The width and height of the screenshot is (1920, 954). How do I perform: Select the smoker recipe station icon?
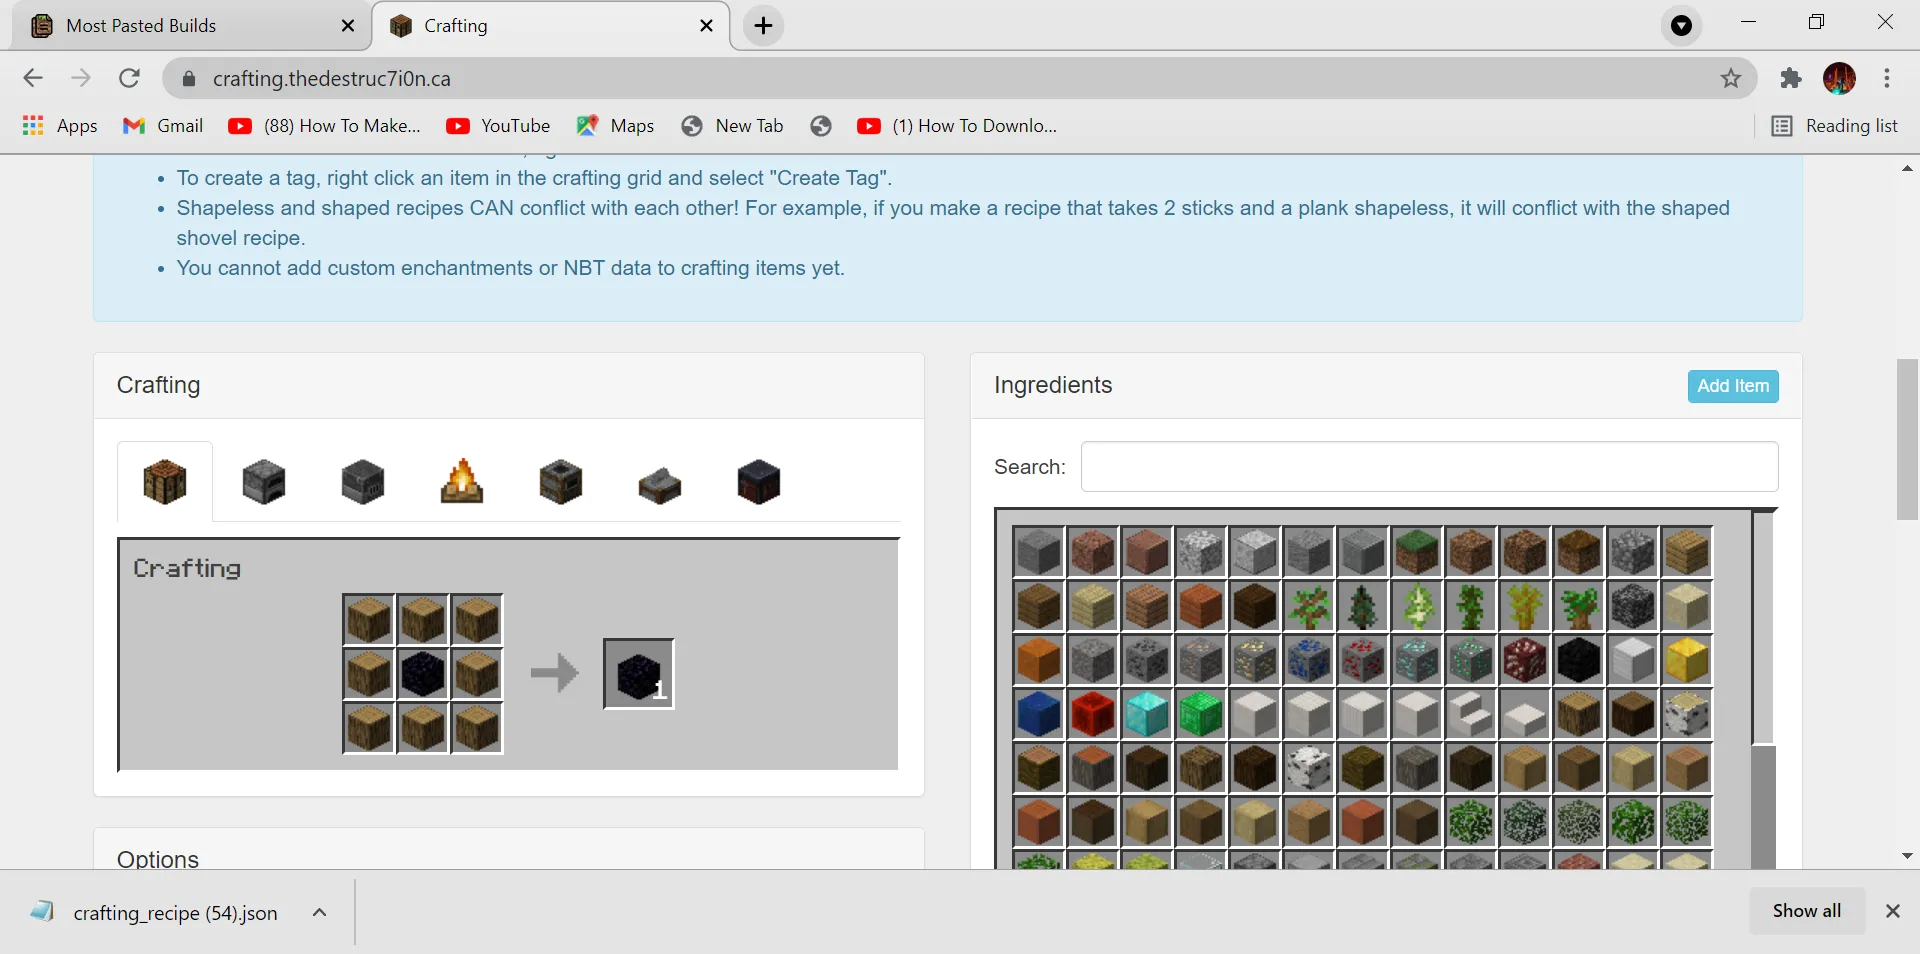pos(560,483)
